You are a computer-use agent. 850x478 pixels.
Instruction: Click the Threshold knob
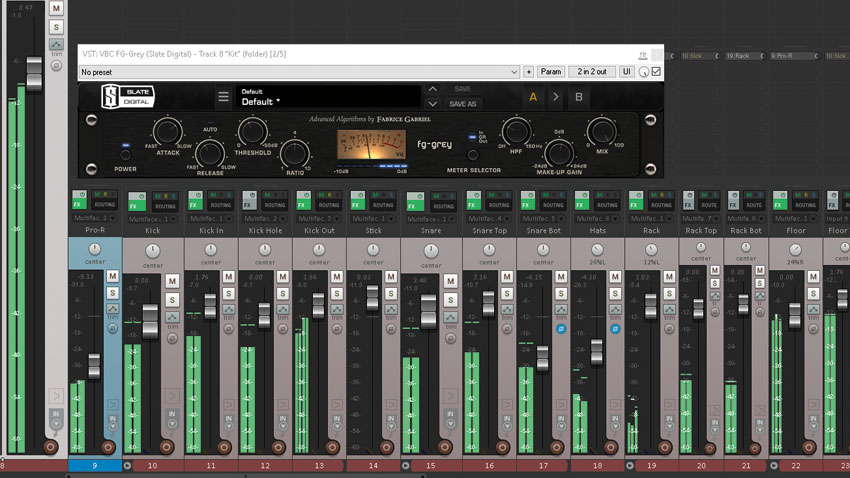pyautogui.click(x=253, y=131)
